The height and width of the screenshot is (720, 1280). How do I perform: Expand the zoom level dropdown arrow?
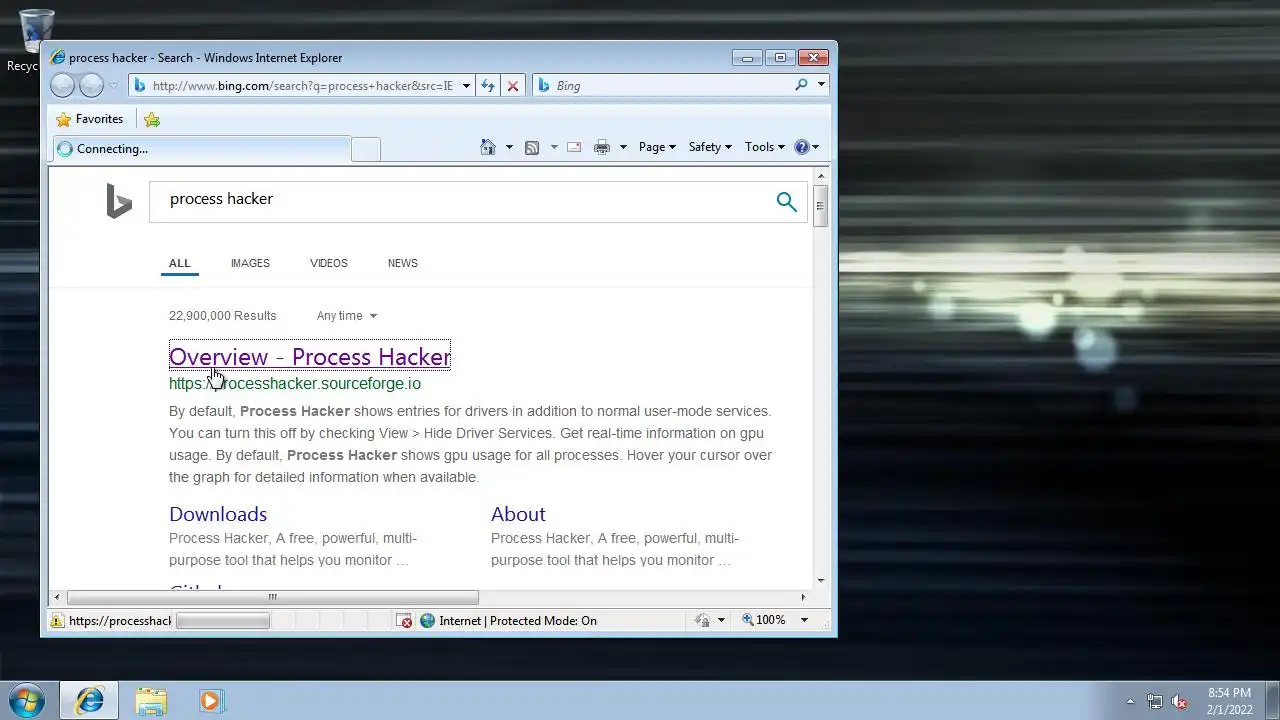[804, 621]
